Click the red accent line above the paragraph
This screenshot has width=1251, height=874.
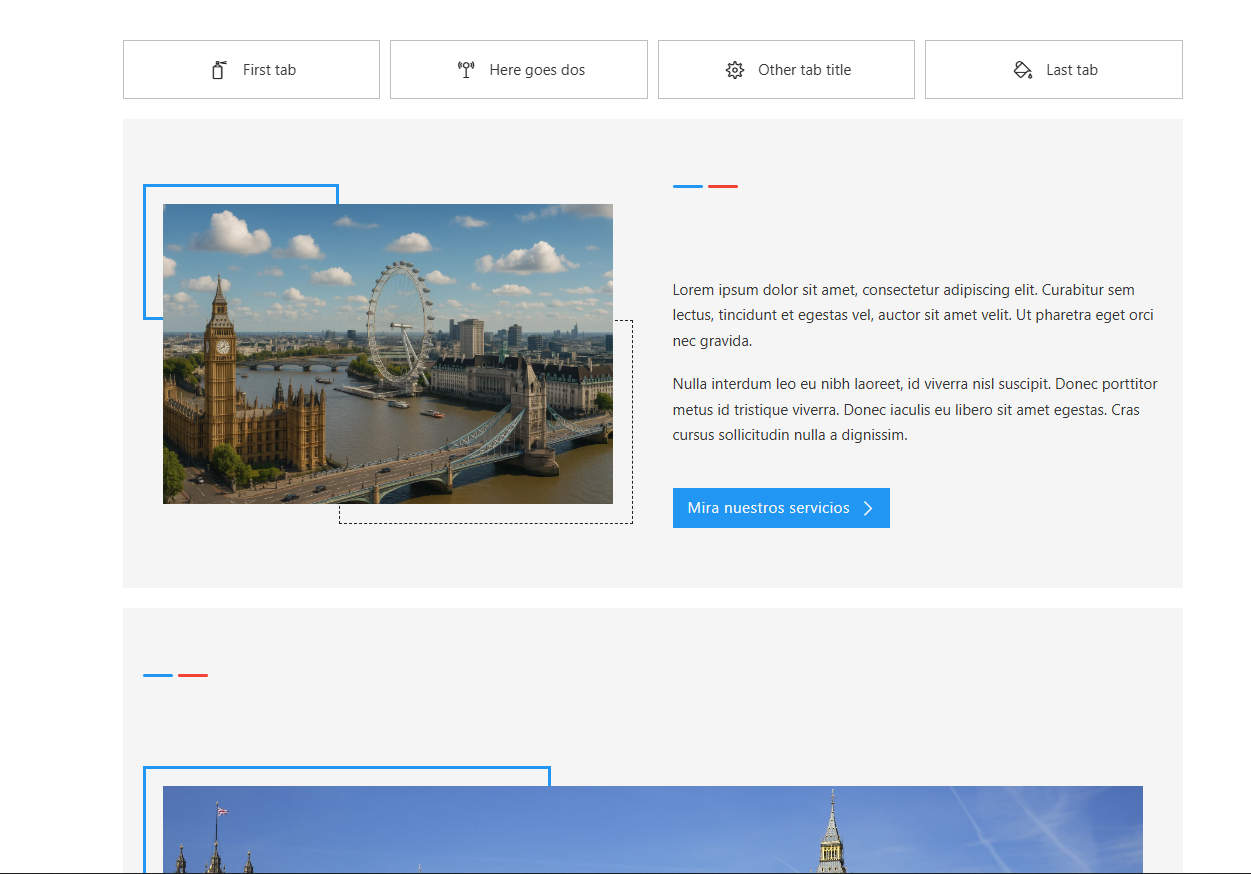(x=723, y=187)
